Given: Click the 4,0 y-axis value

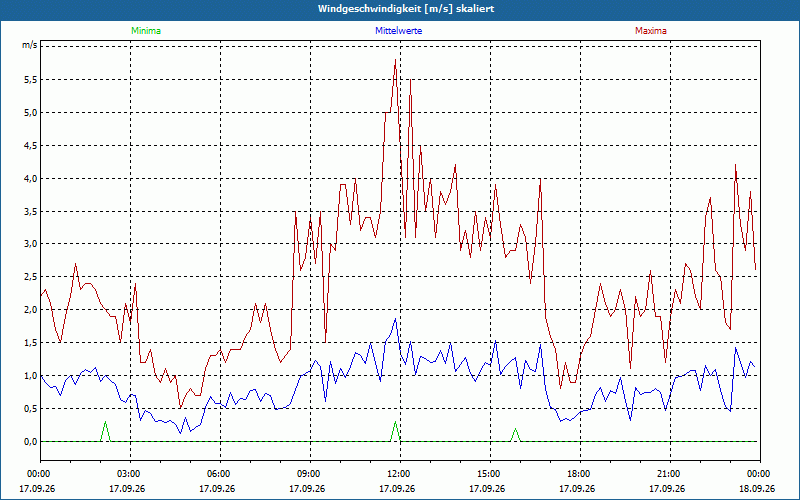Looking at the screenshot, I should pos(31,179).
